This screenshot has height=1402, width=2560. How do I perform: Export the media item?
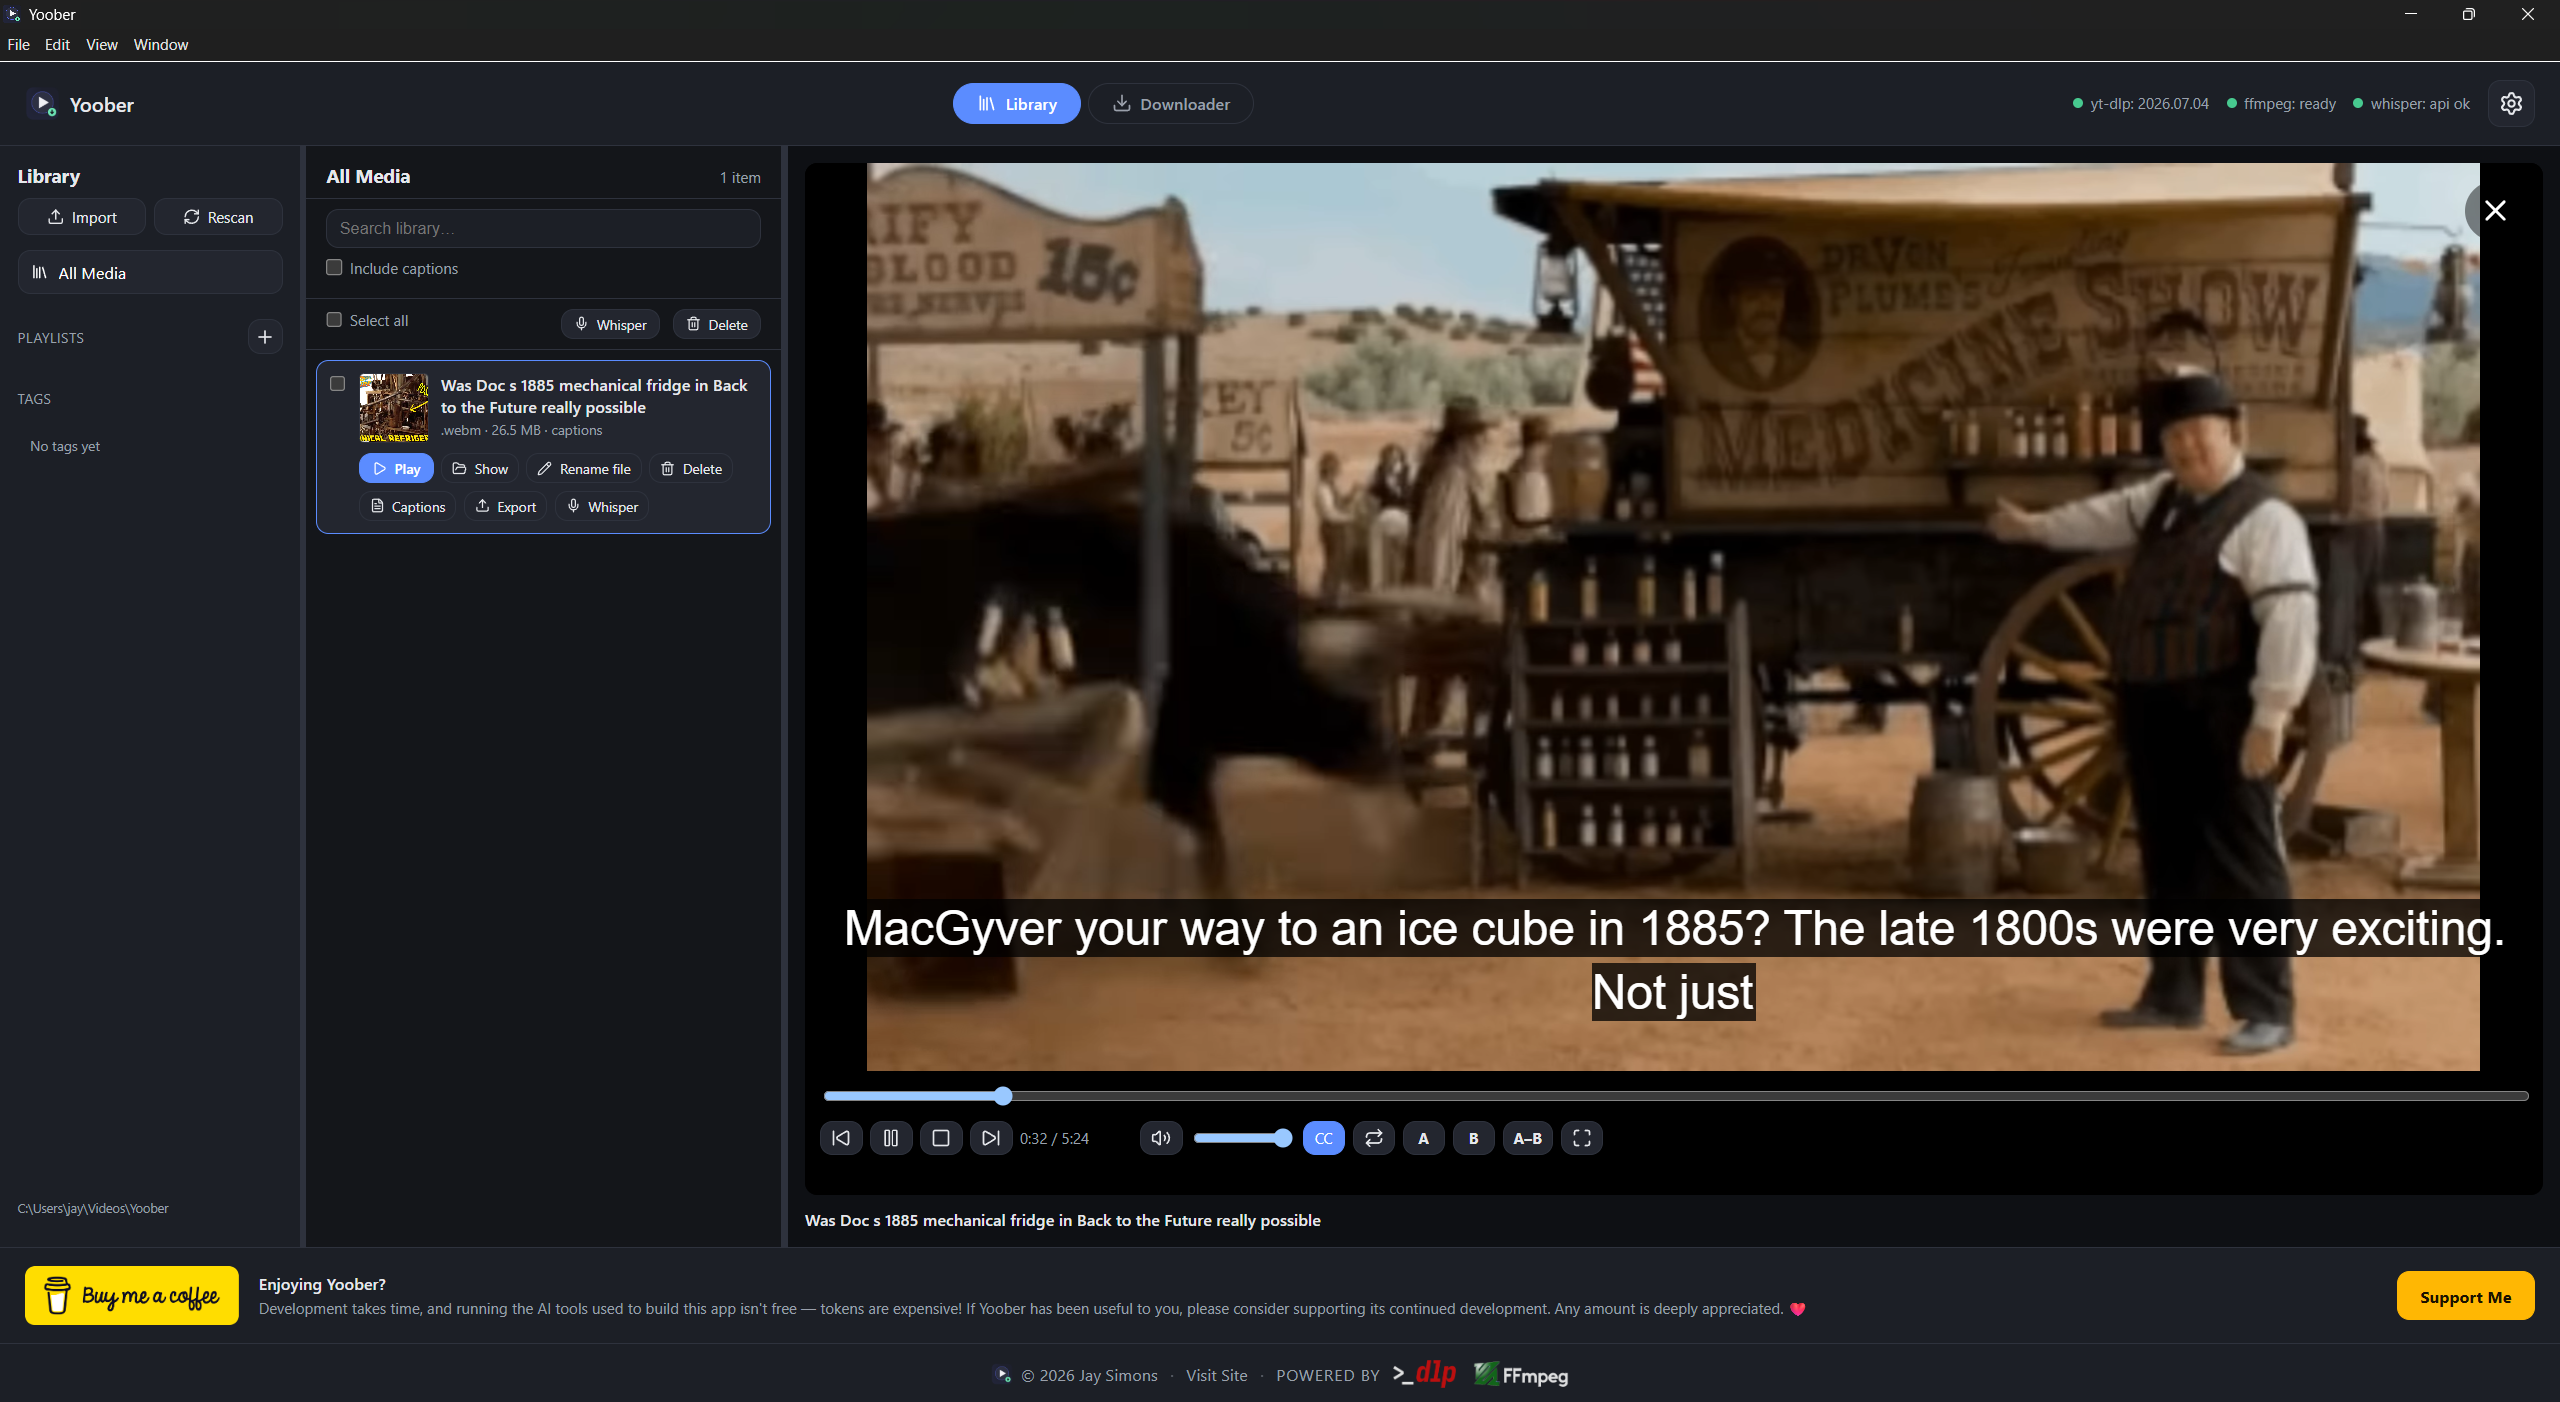tap(506, 507)
